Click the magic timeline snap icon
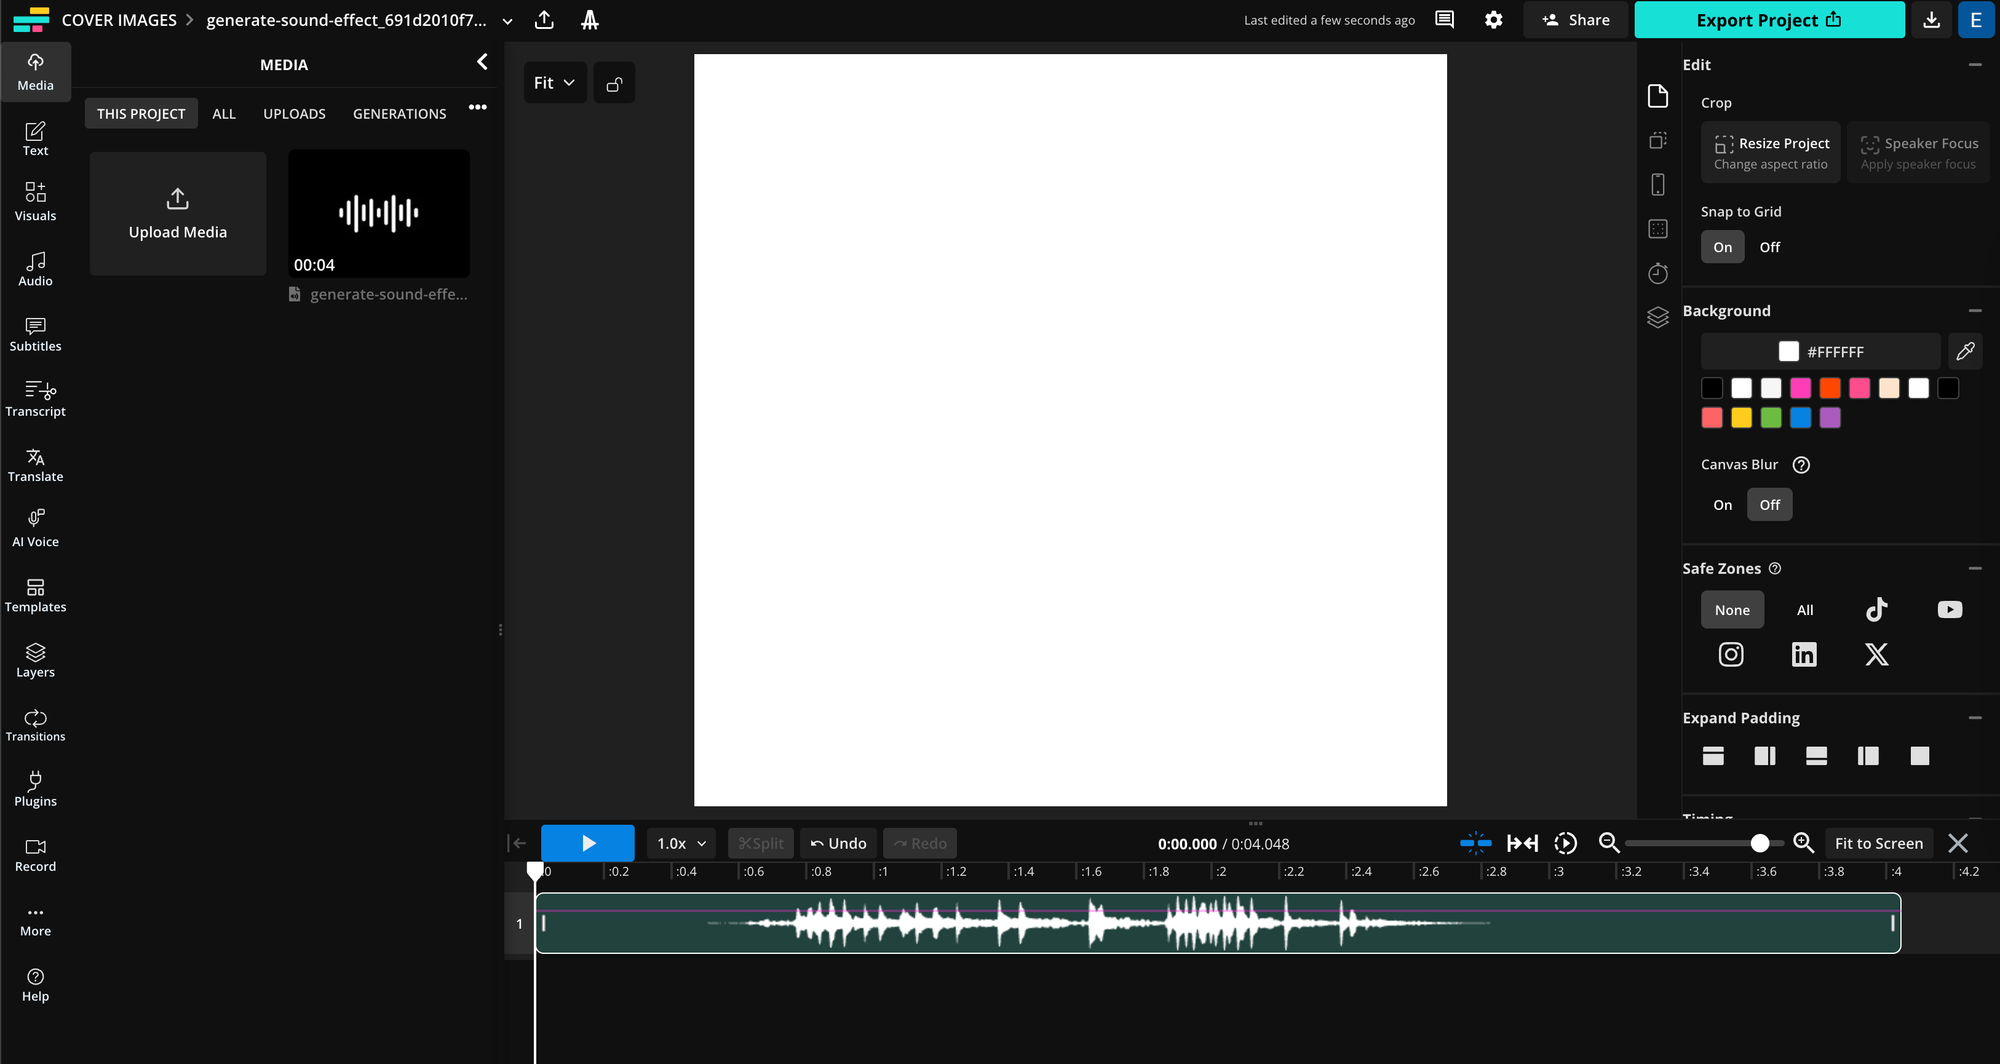Viewport: 2000px width, 1064px height. [1475, 843]
